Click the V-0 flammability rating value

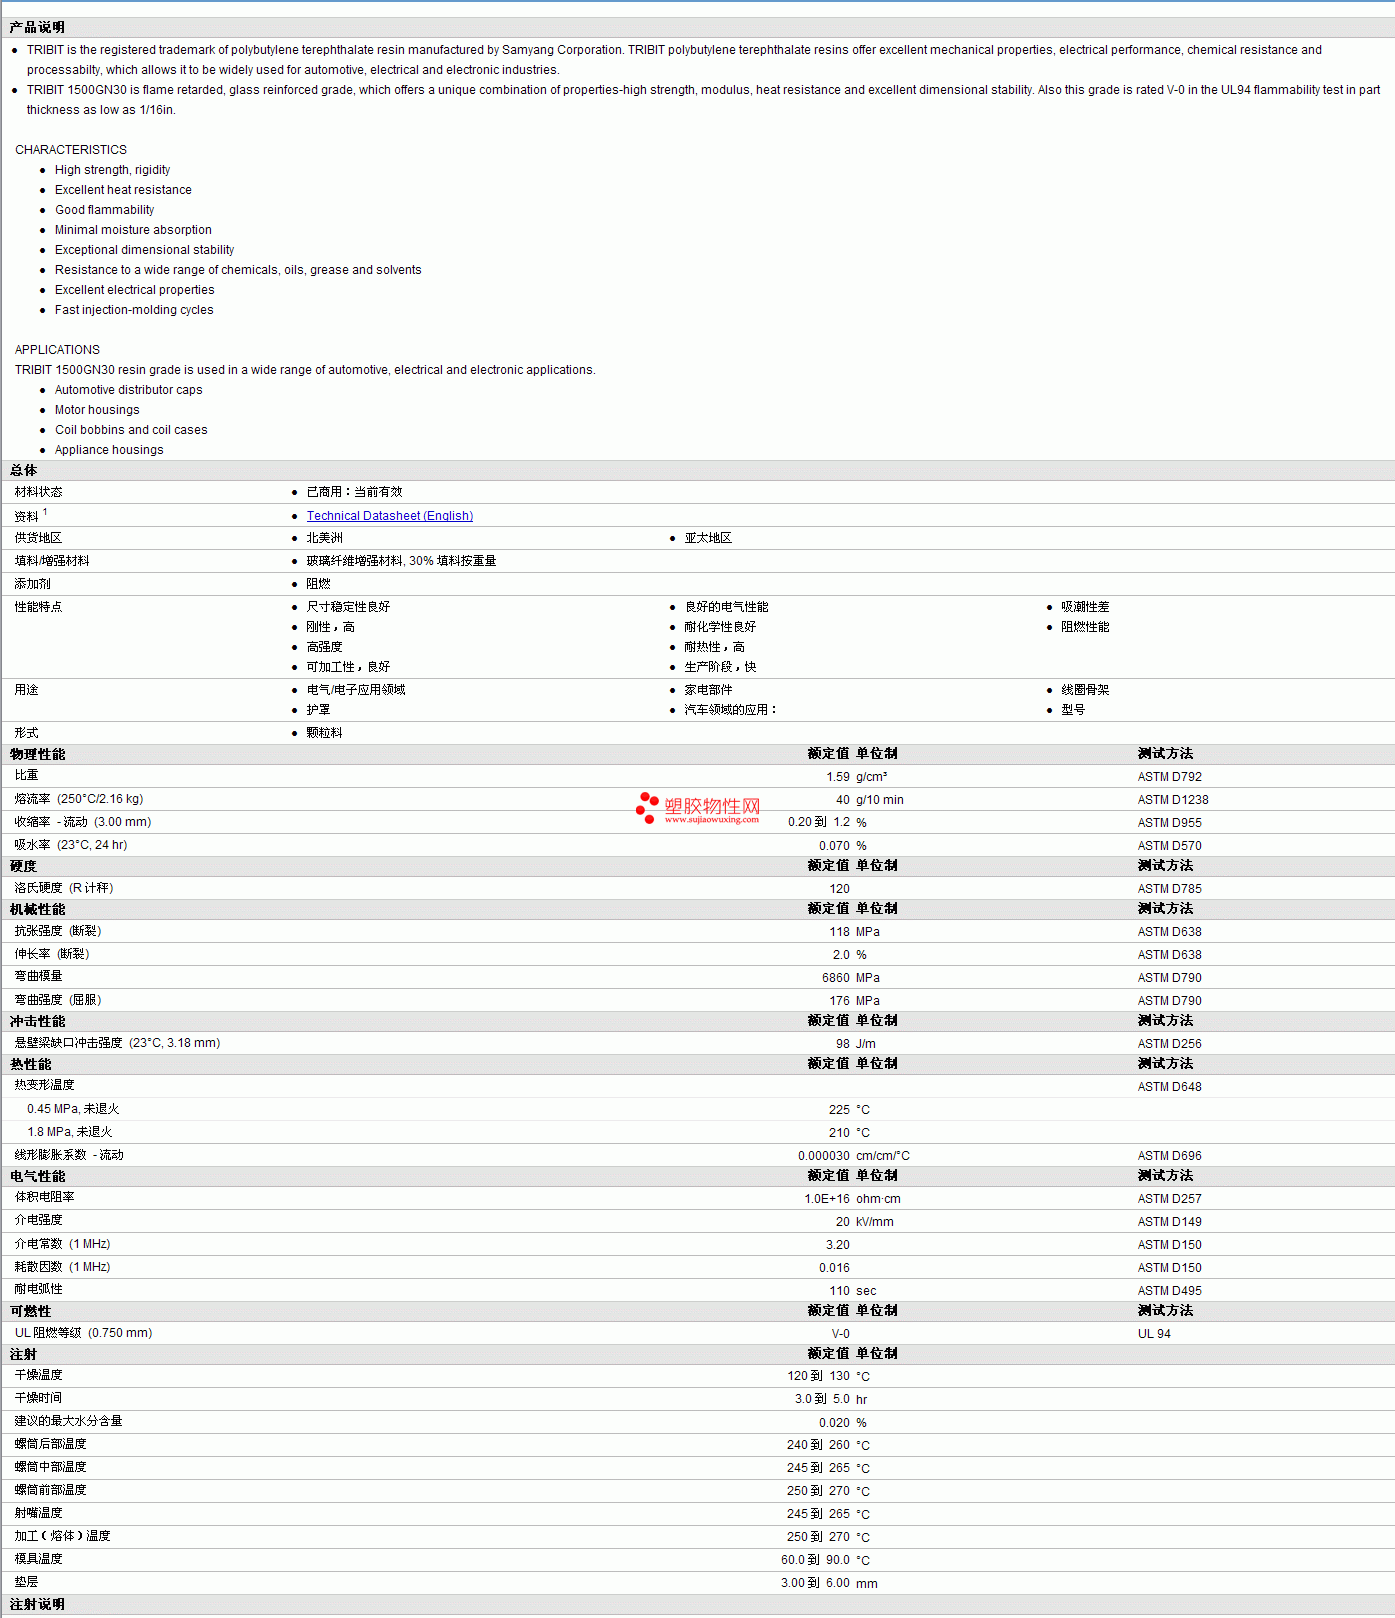click(x=841, y=1334)
